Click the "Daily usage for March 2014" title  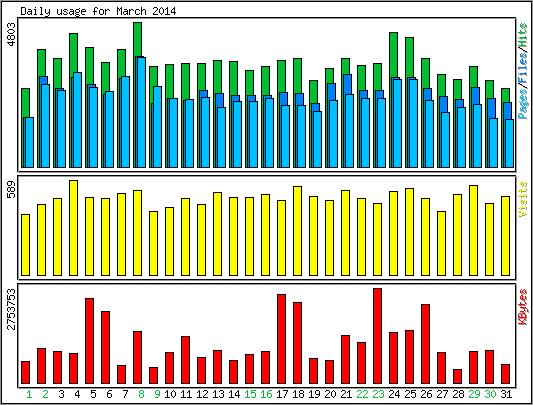click(x=98, y=11)
